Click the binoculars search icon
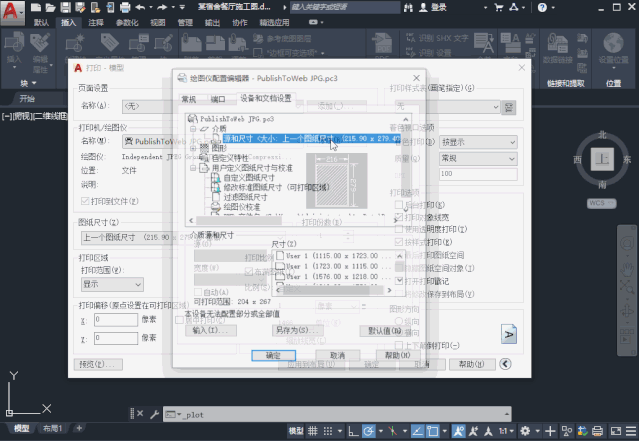This screenshot has width=639, height=441. 408,7
